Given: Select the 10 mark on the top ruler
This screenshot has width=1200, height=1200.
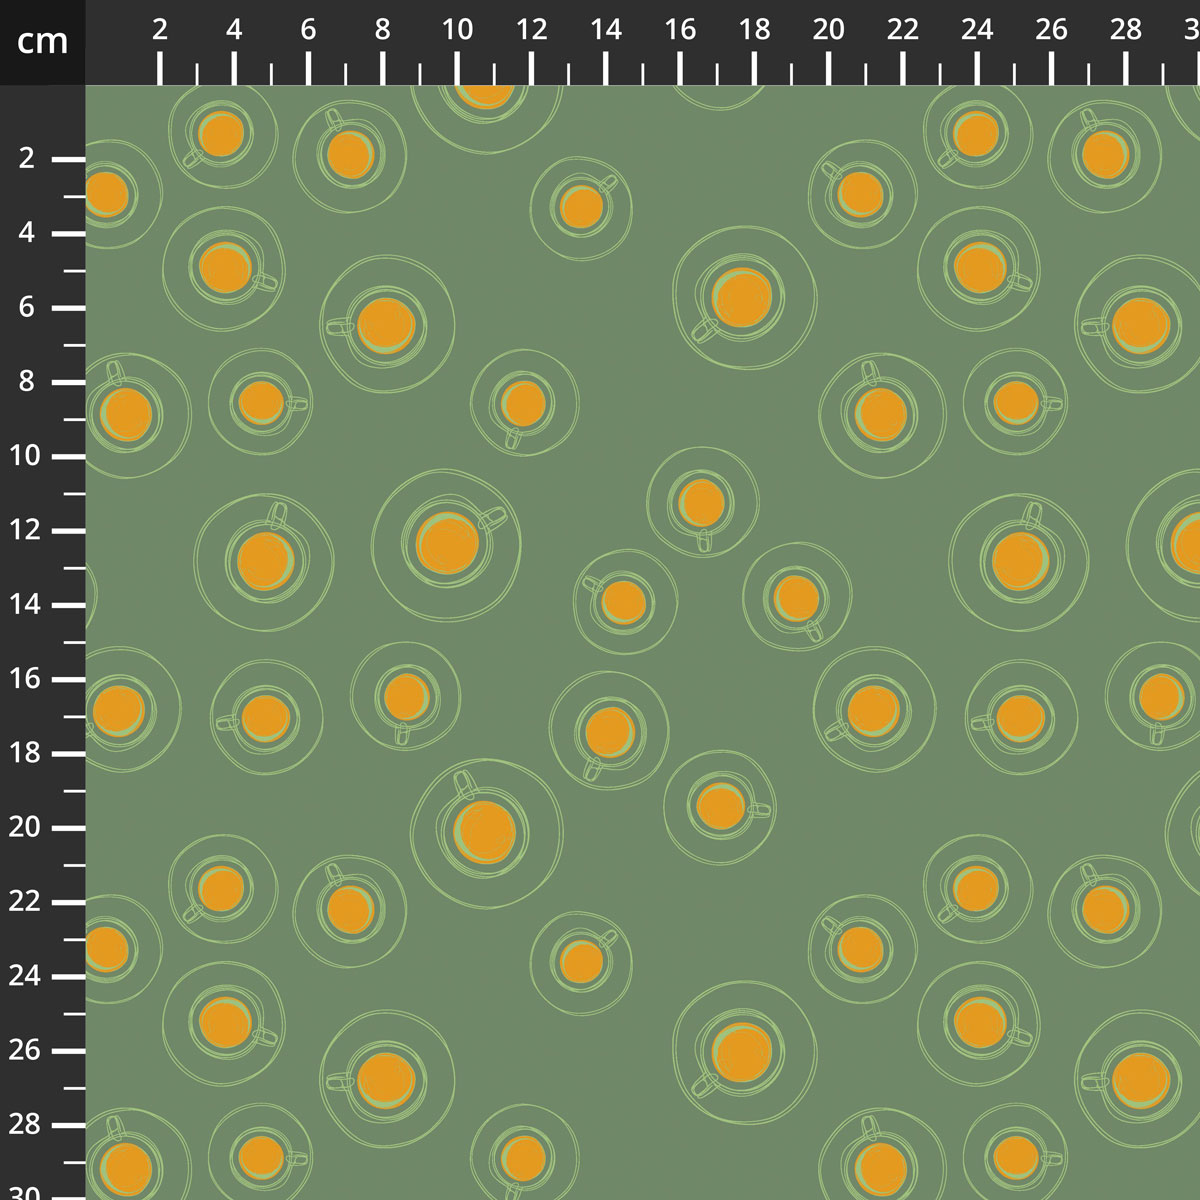Looking at the screenshot, I should (x=457, y=30).
